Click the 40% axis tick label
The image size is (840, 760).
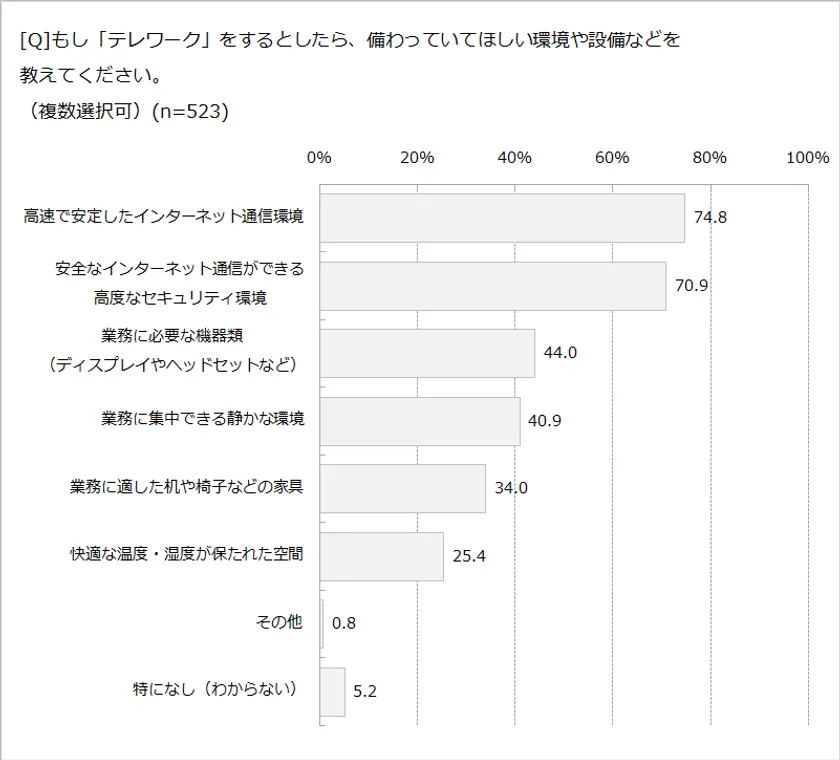514,158
